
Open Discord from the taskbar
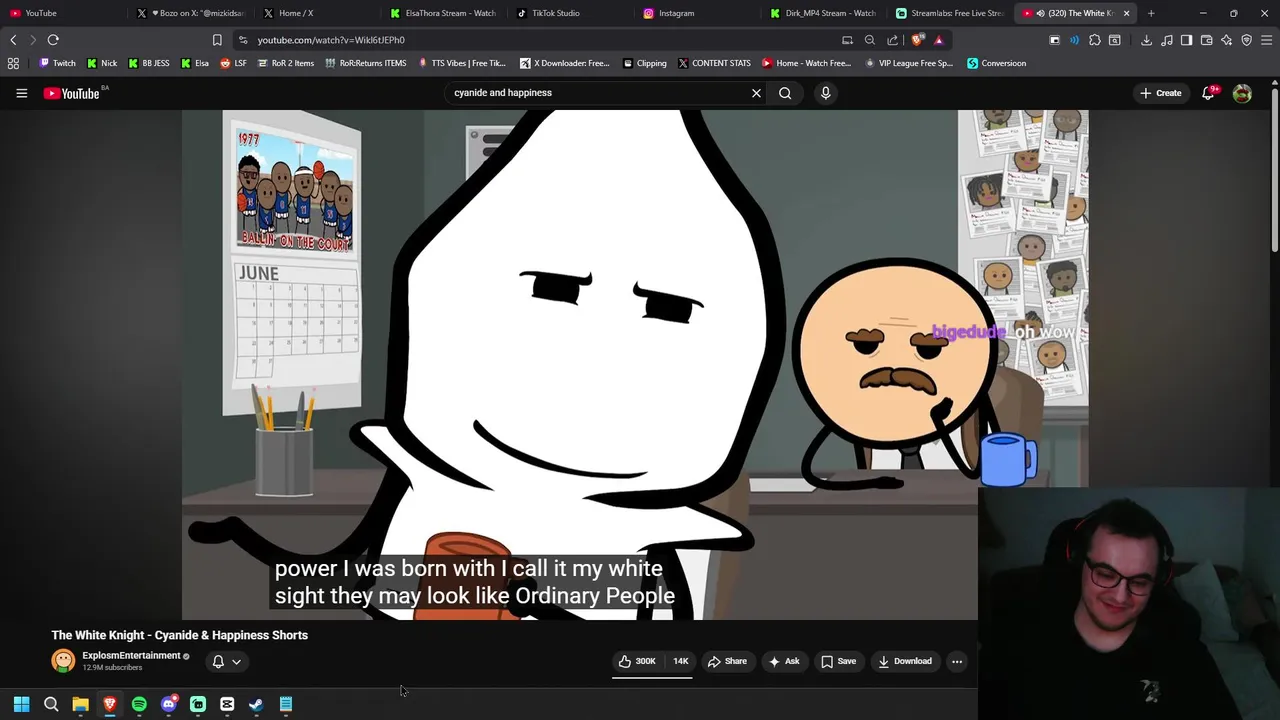[168, 704]
